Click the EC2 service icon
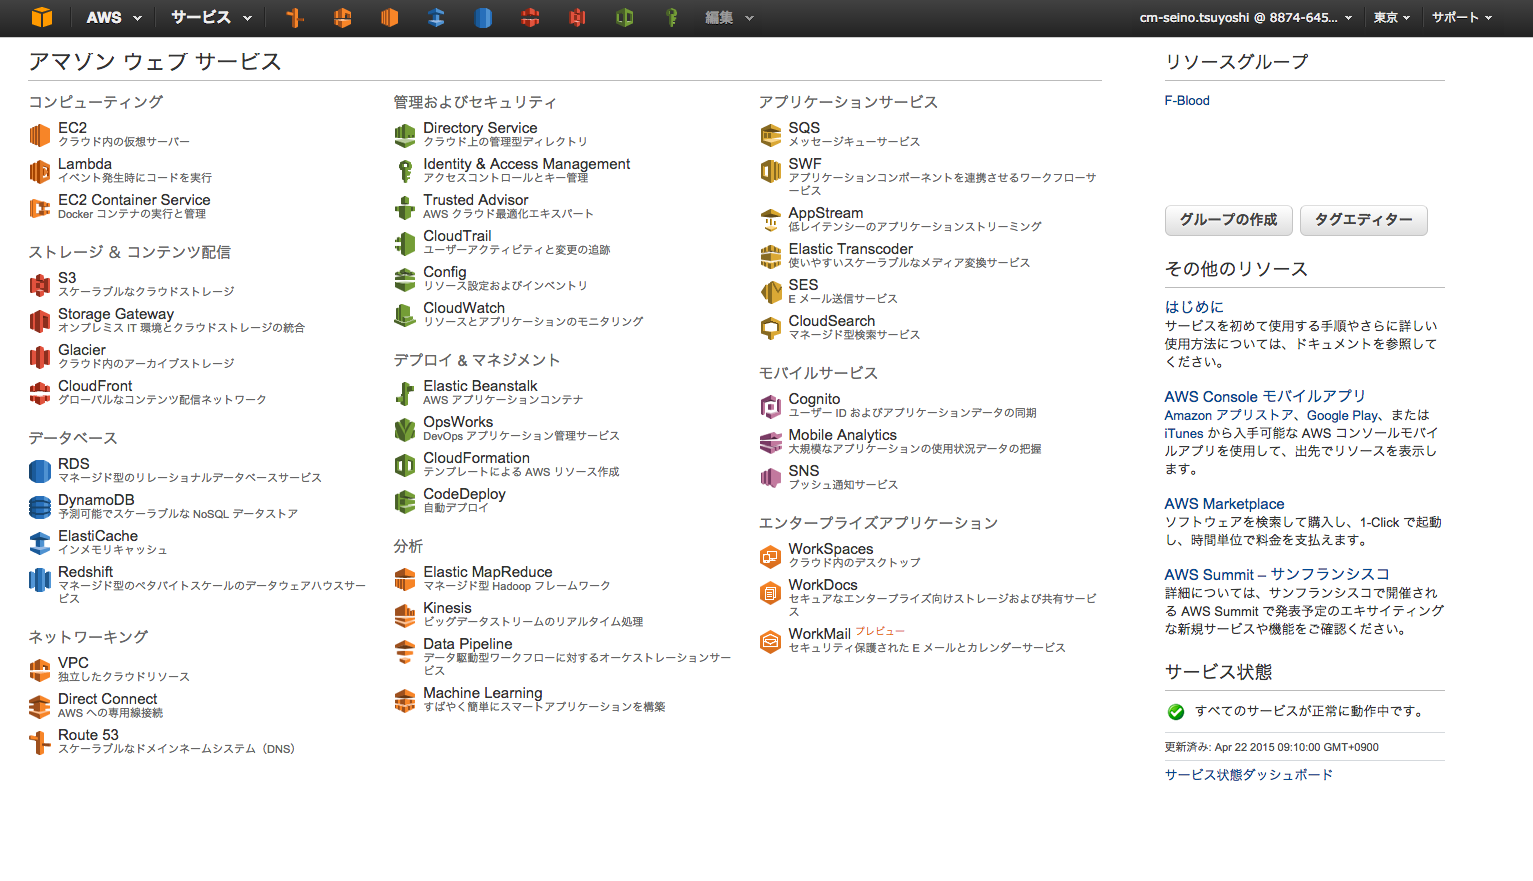 (x=40, y=135)
